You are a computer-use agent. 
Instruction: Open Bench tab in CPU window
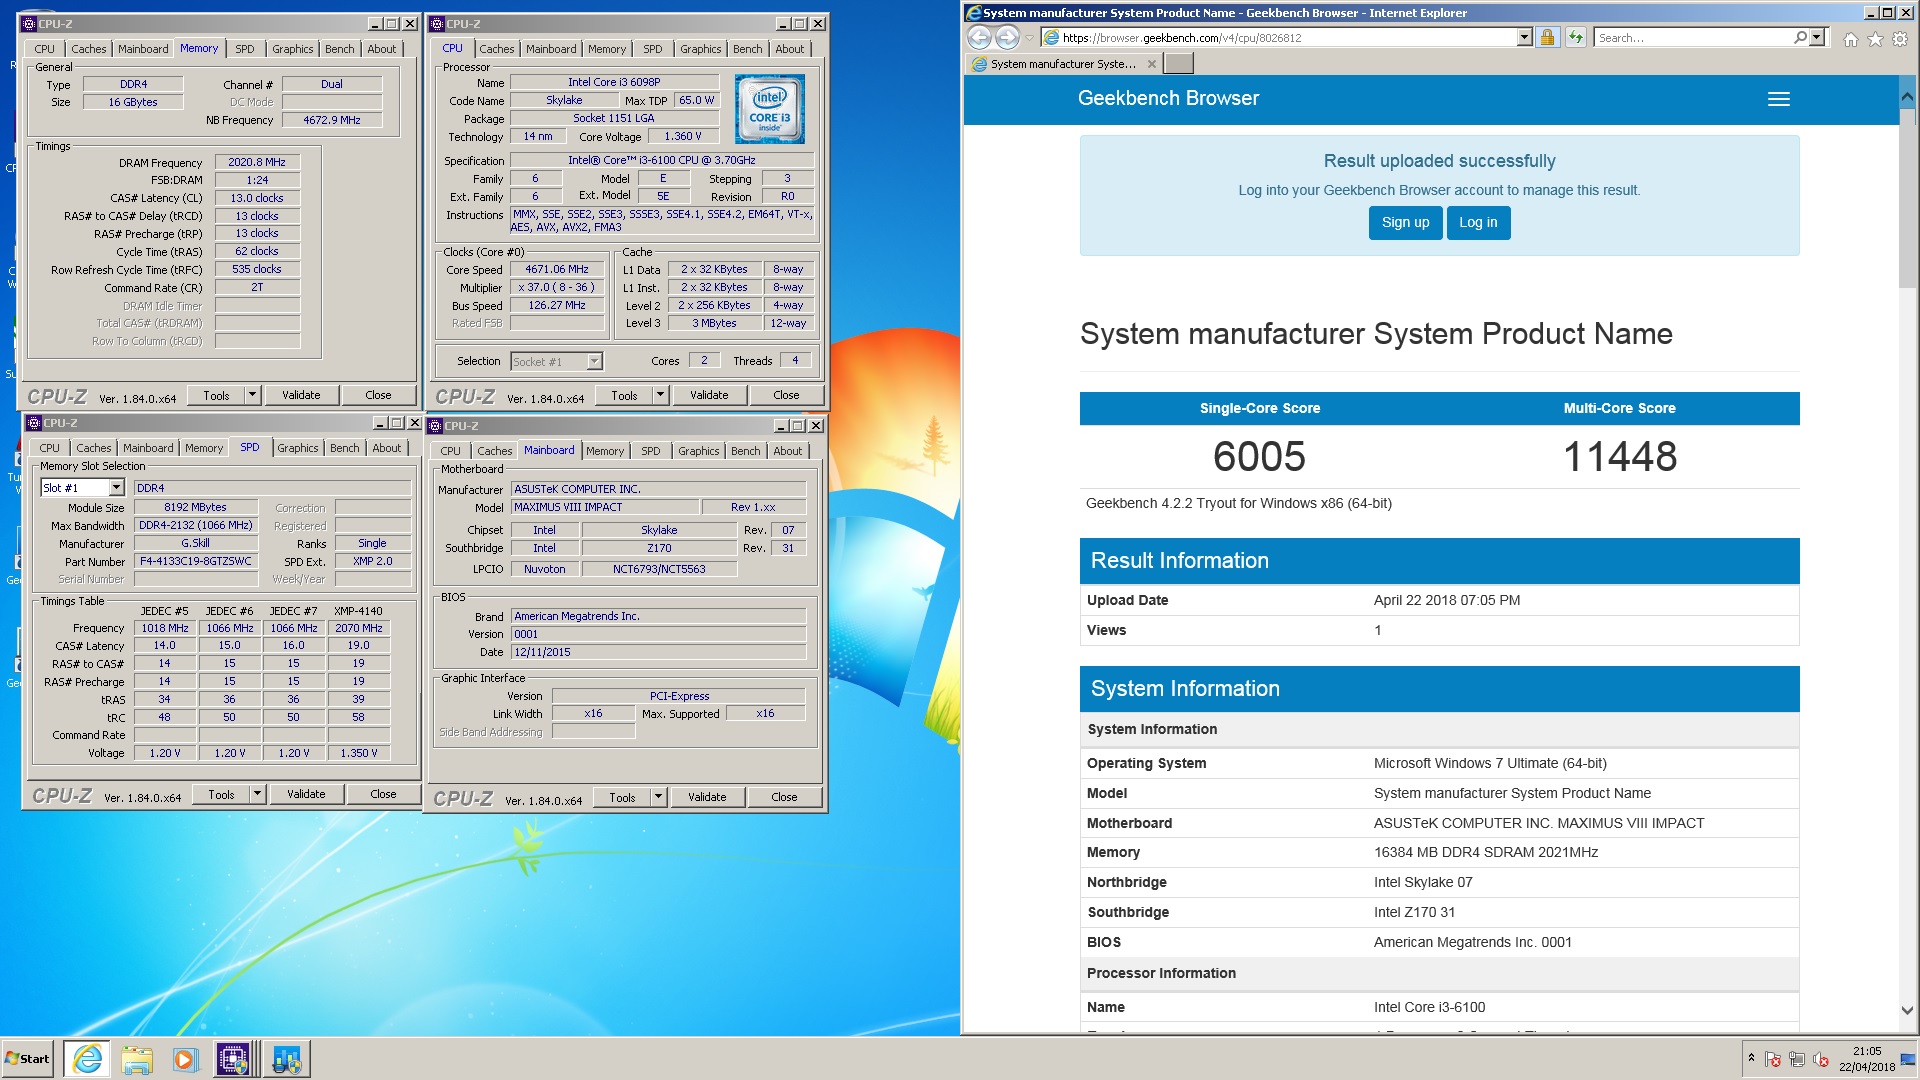point(747,49)
